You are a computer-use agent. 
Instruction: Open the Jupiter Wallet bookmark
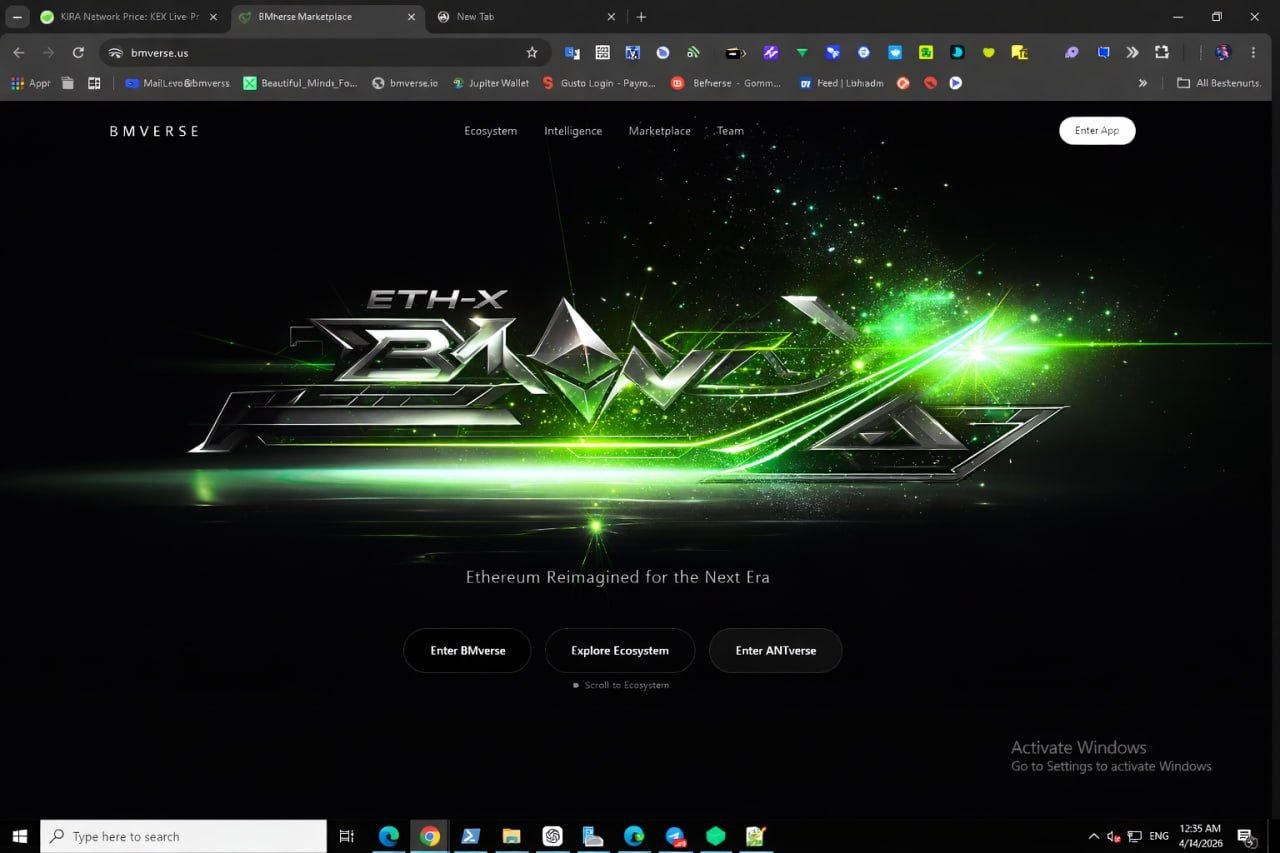click(x=491, y=83)
